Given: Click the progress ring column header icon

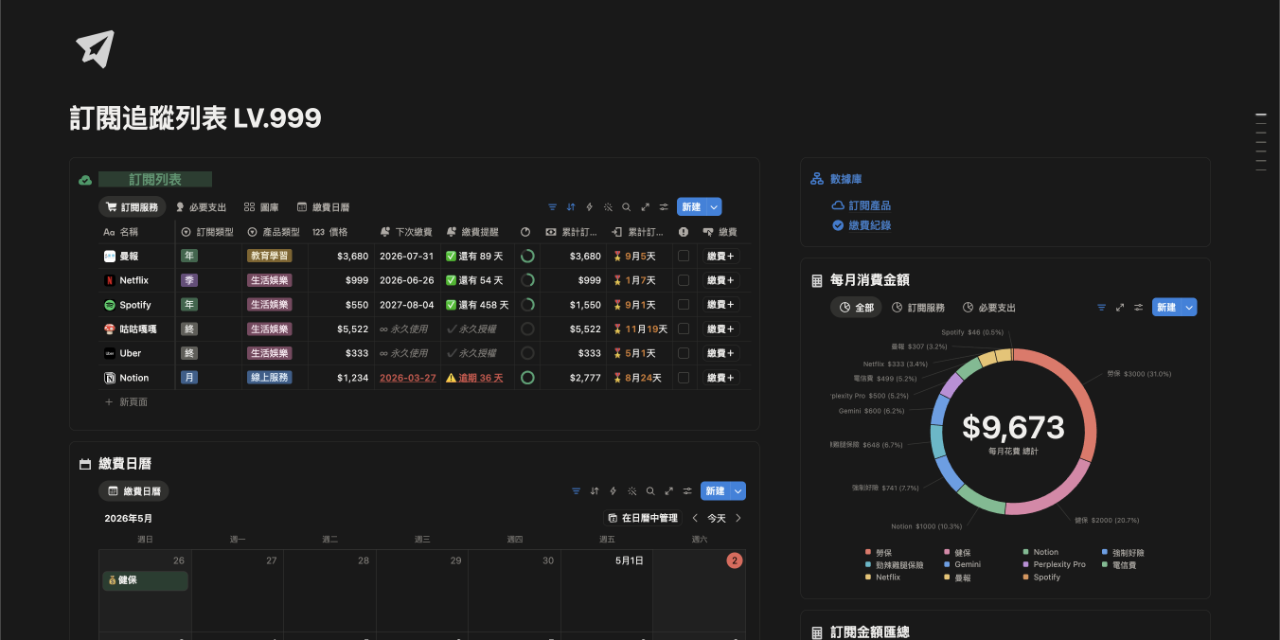Looking at the screenshot, I should [x=526, y=232].
